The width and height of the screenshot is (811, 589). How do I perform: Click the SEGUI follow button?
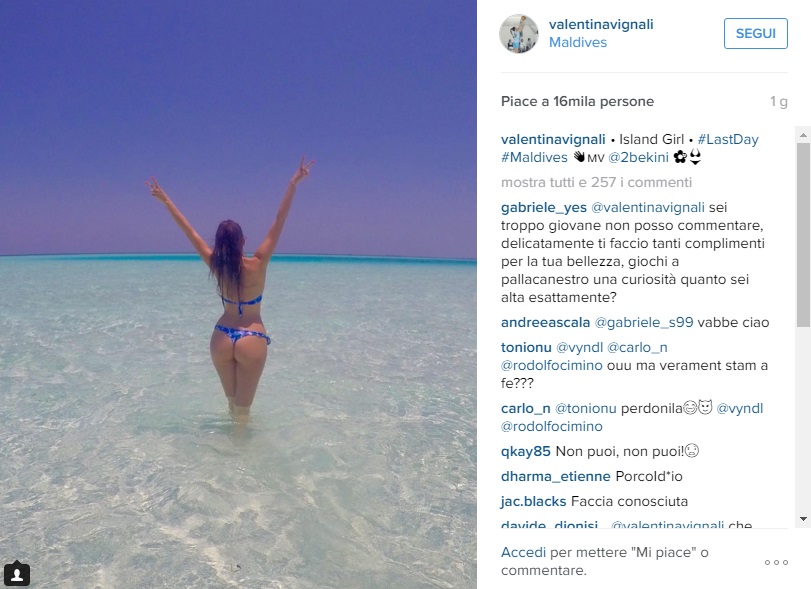pyautogui.click(x=756, y=34)
